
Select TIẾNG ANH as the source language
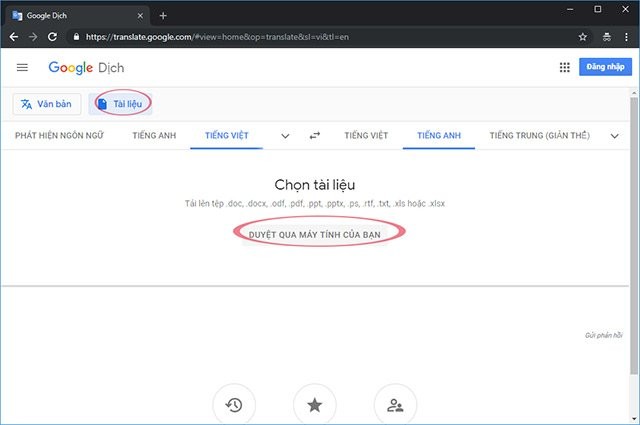click(154, 136)
